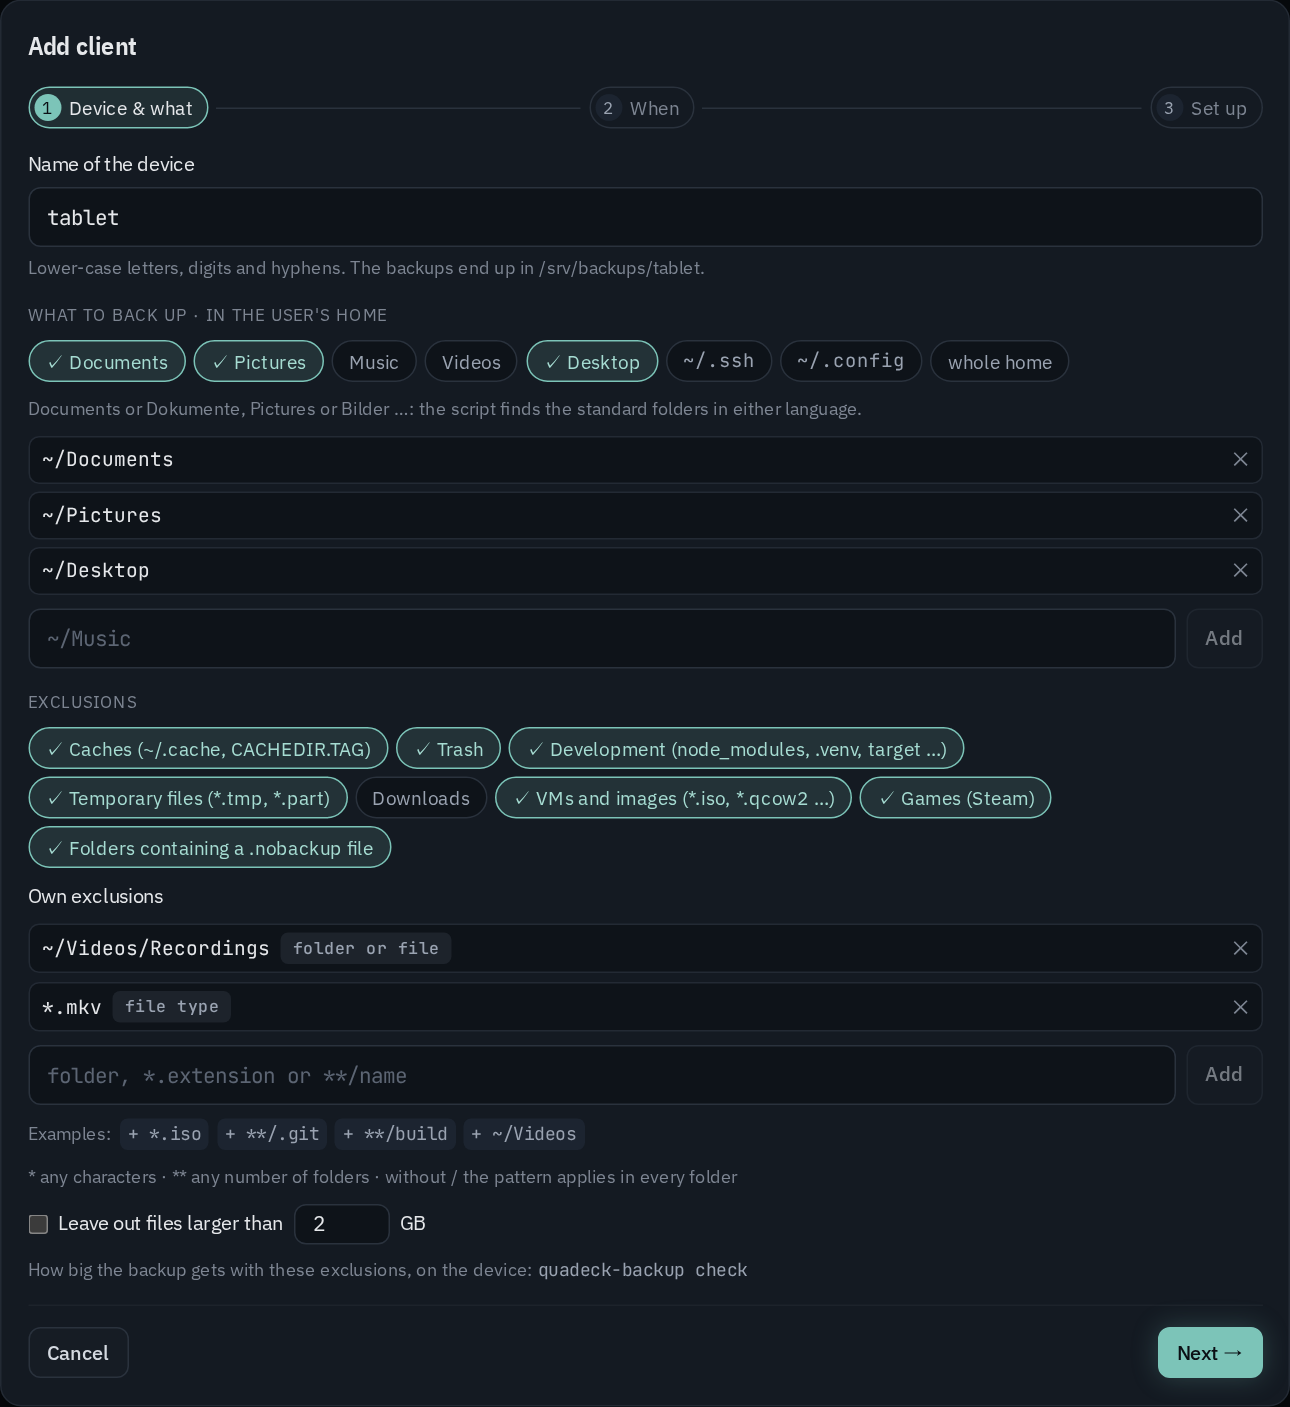Remove the ~/Desktop folder entry
Image resolution: width=1290 pixels, height=1407 pixels.
1240,570
